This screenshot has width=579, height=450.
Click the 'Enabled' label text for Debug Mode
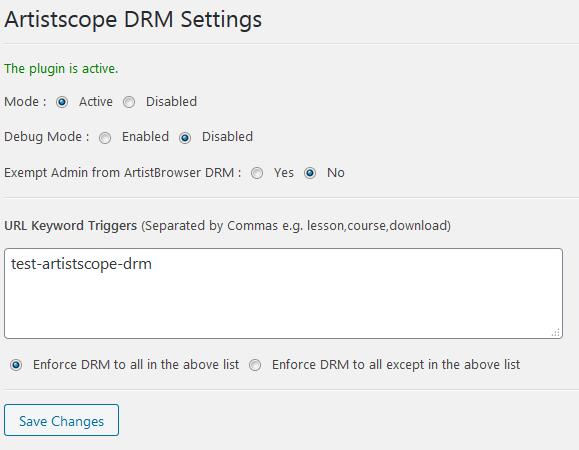145,137
